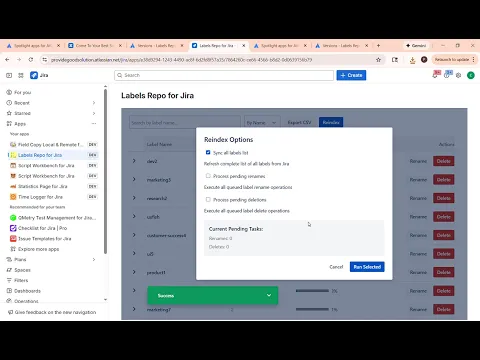Click site information icon in address bar
Viewport: 480px width, 360px height.
click(x=44, y=60)
